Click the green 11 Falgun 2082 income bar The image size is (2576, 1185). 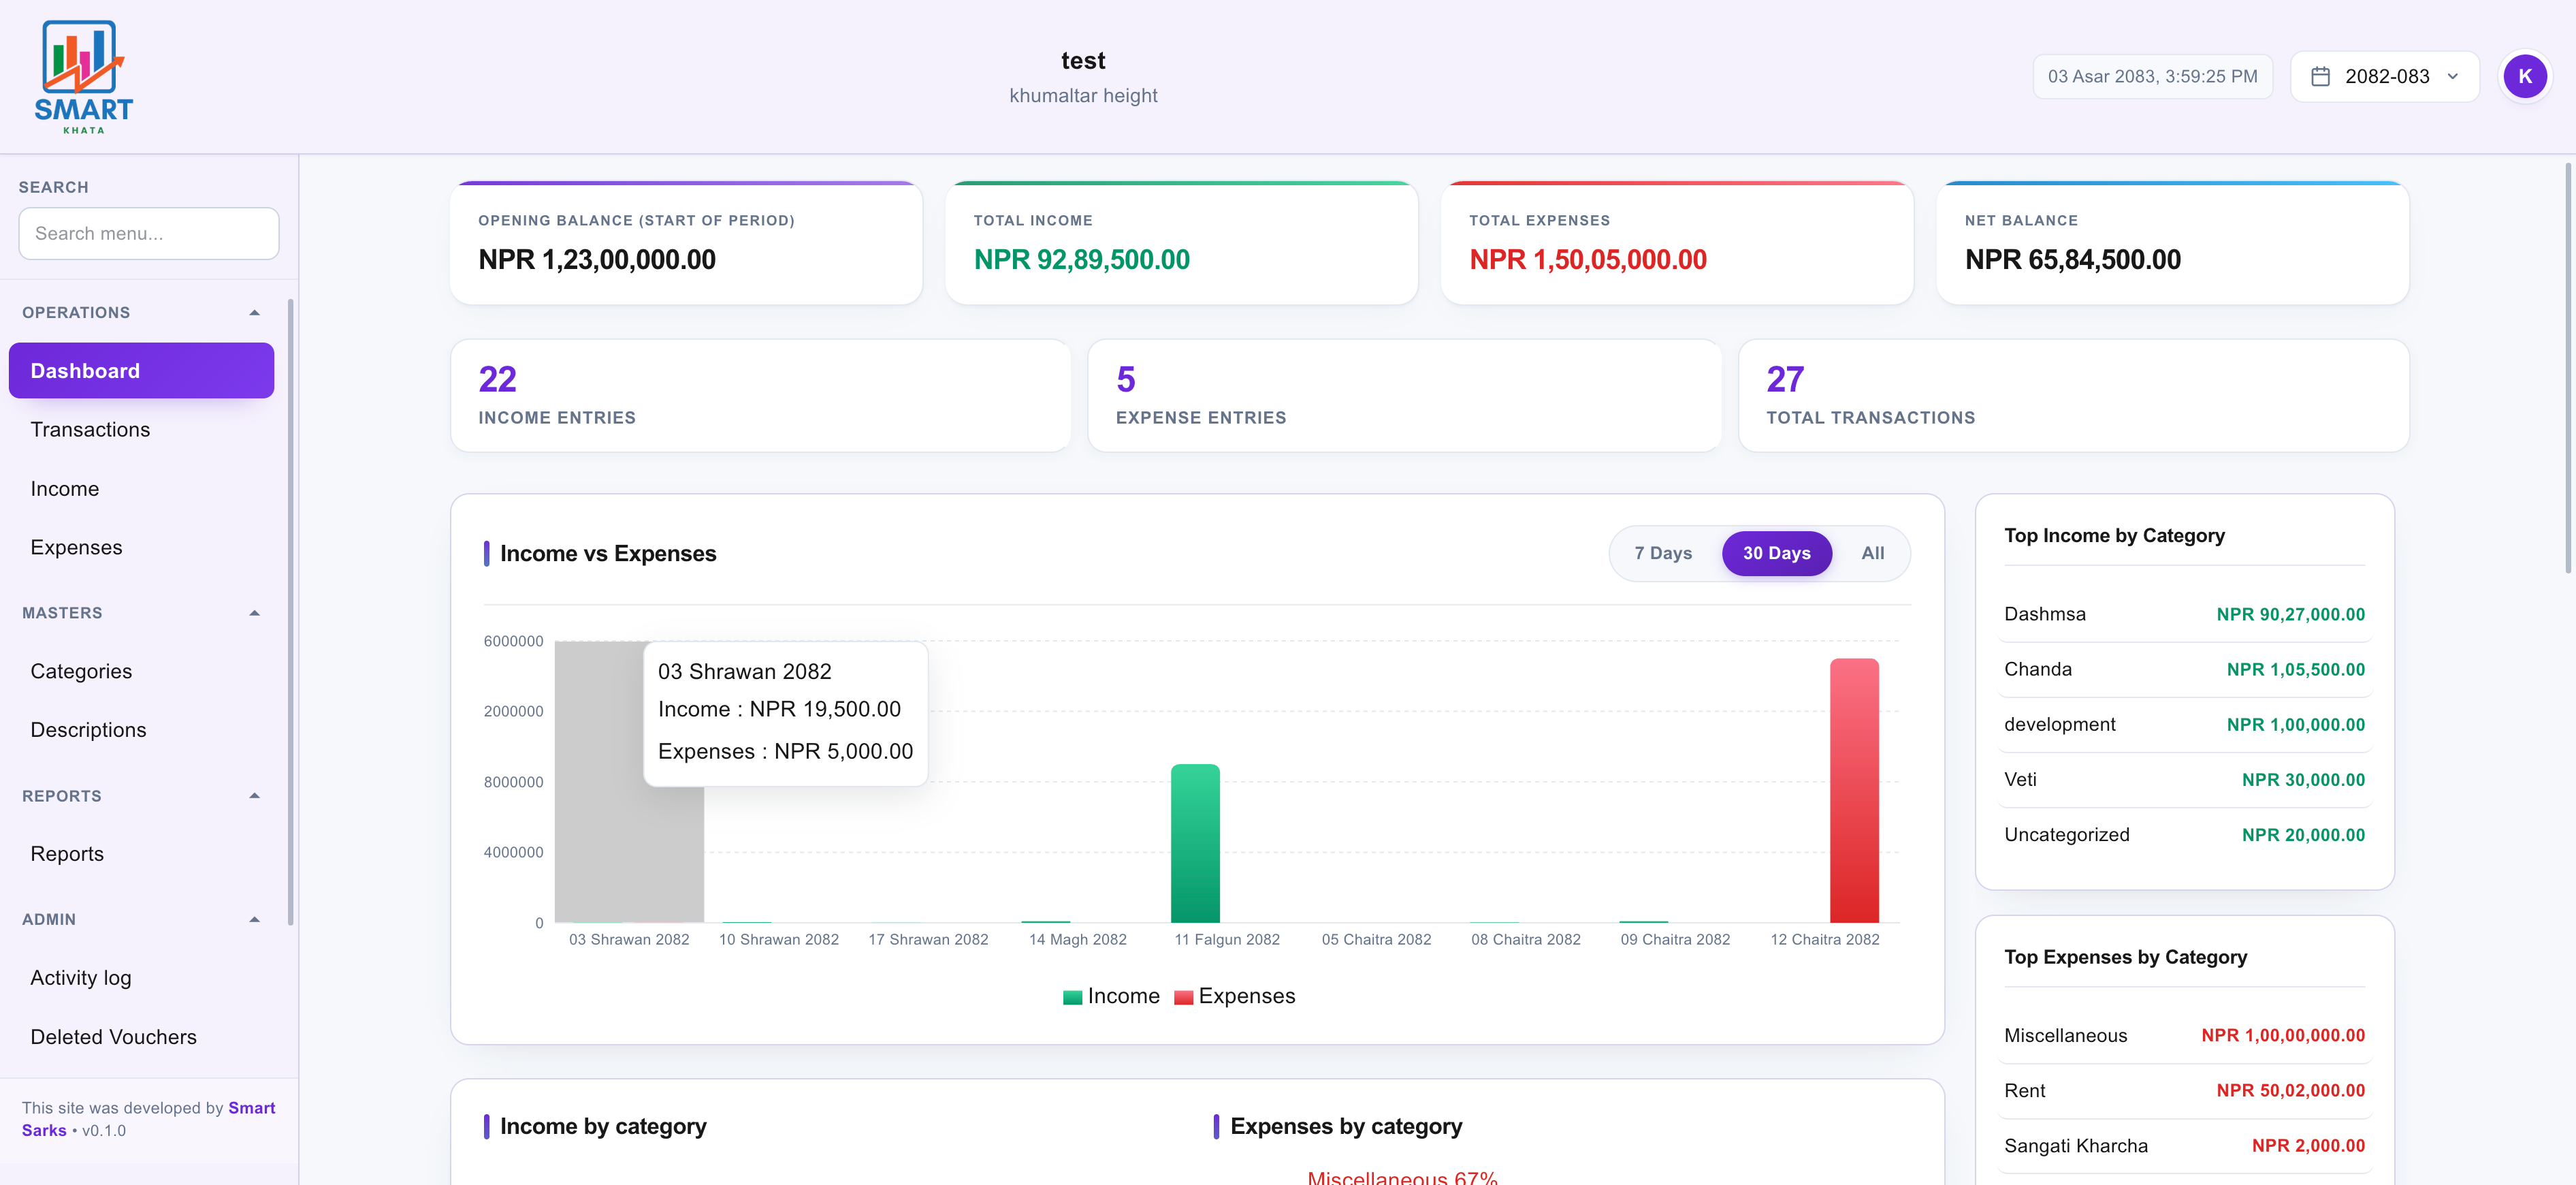tap(1195, 843)
